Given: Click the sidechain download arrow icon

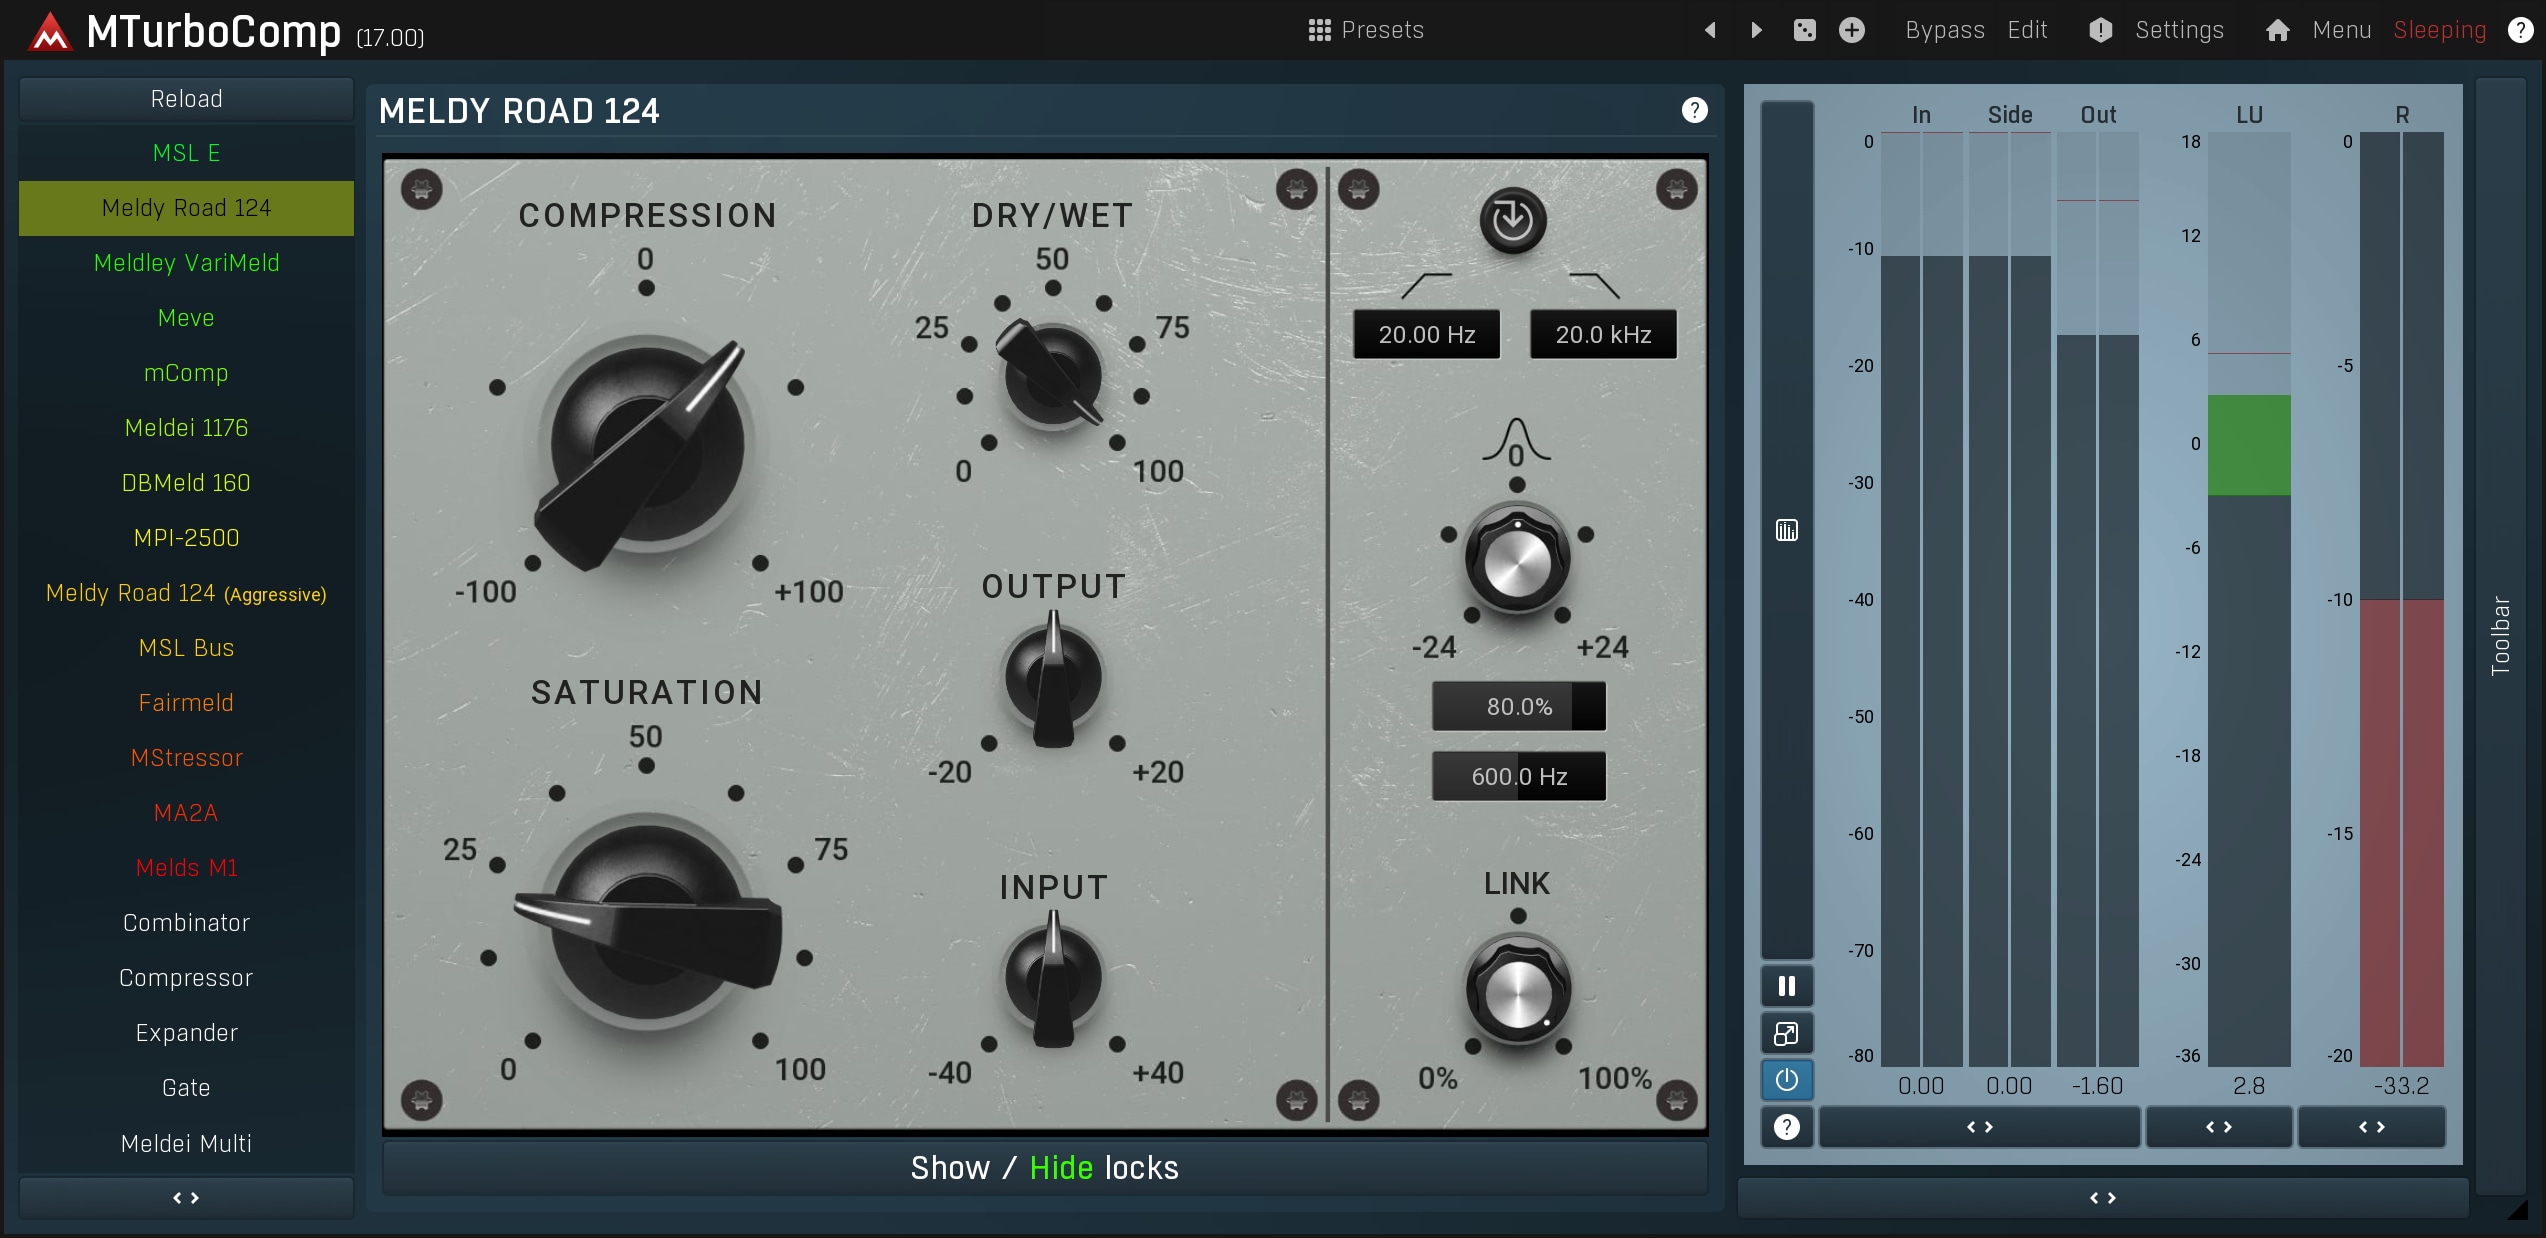Looking at the screenshot, I should pyautogui.click(x=1512, y=220).
